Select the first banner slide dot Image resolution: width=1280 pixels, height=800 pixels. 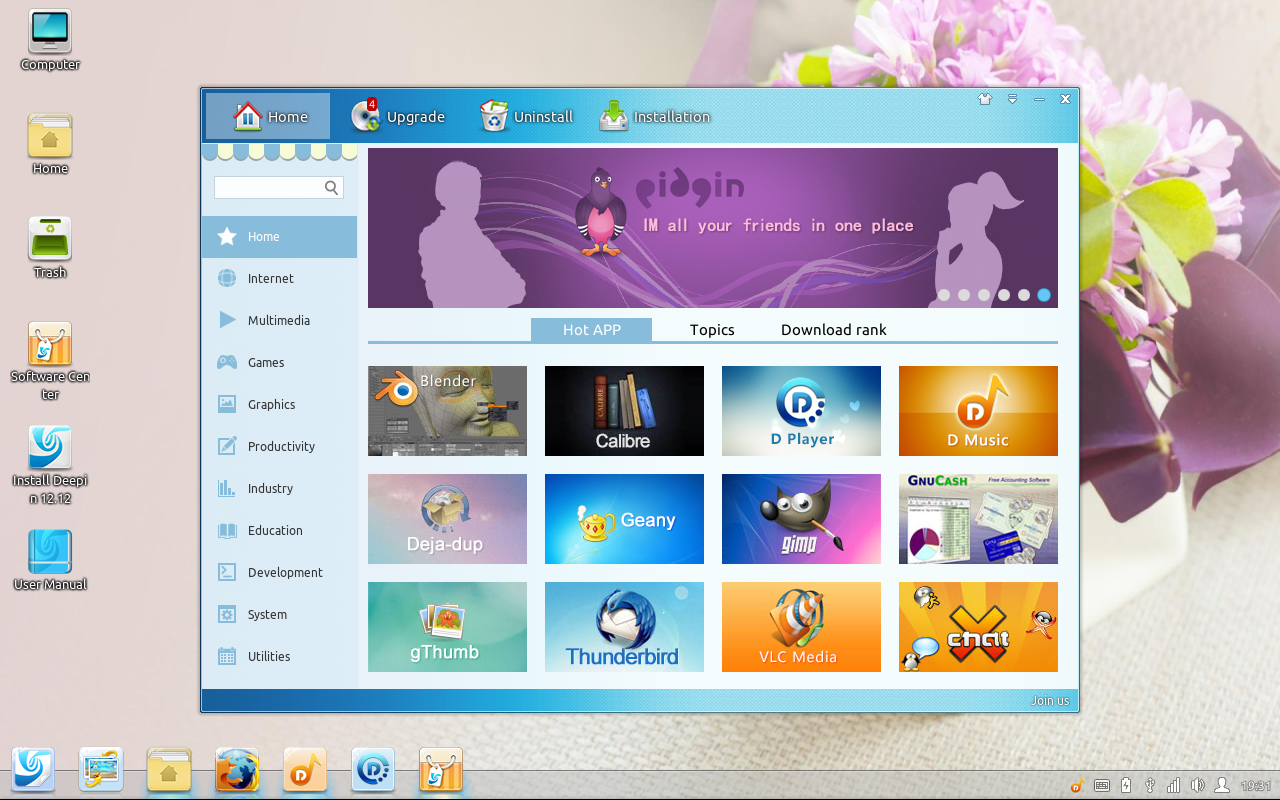[x=944, y=295]
